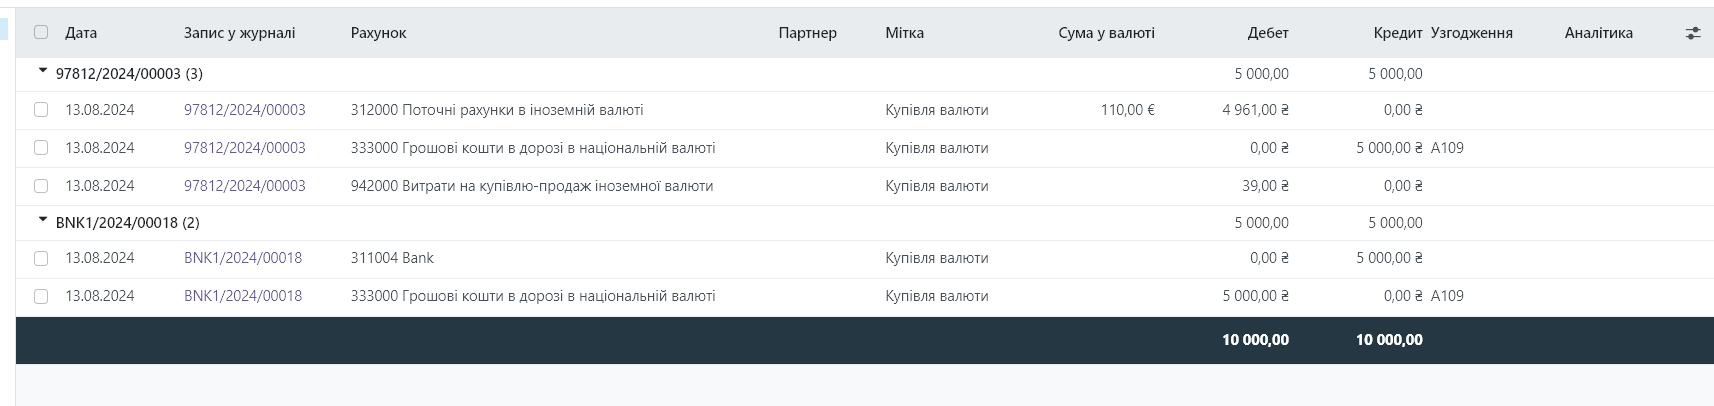Click the Аналітика column header
Screen dimensions: 1714x406
click(x=1598, y=33)
